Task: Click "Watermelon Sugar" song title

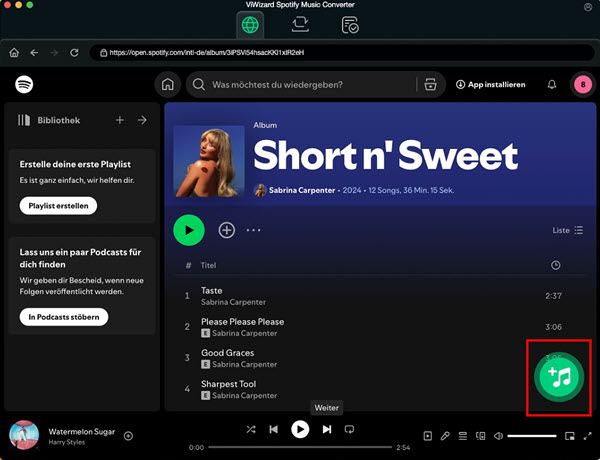Action: (x=82, y=432)
